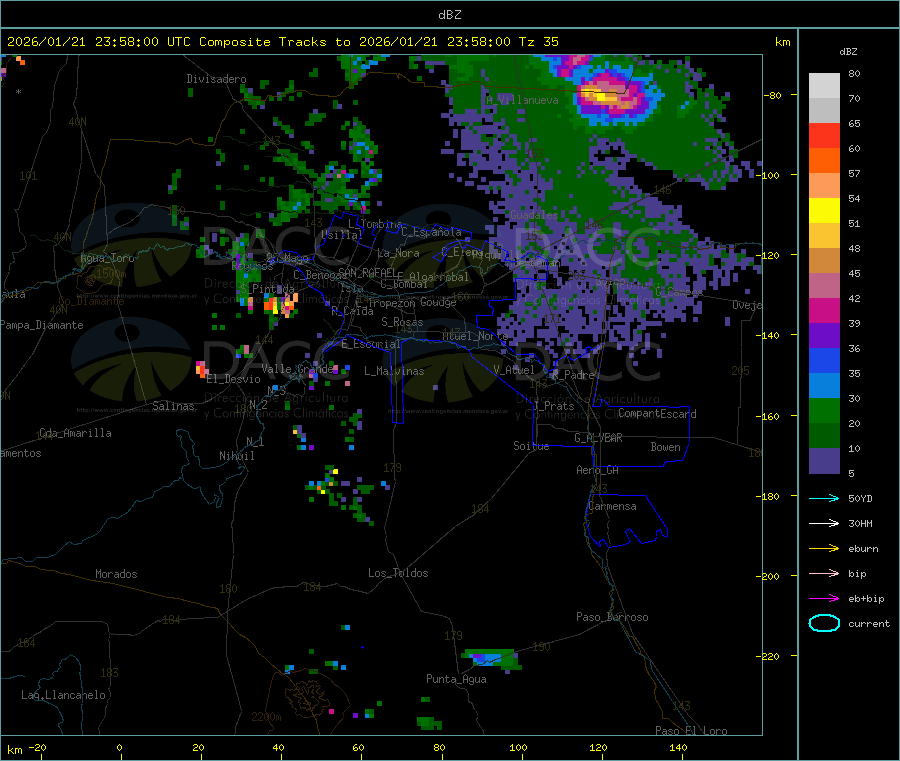
Task: Click the La_Nora map label
Action: click(x=398, y=253)
